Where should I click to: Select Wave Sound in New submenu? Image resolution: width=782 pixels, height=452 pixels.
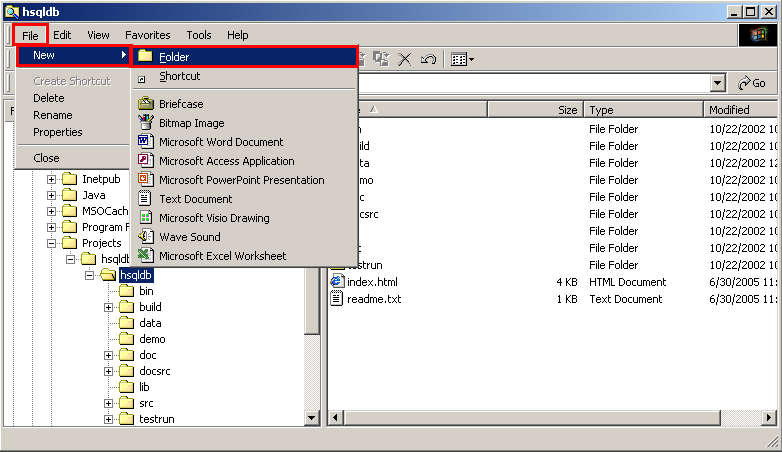[x=189, y=237]
